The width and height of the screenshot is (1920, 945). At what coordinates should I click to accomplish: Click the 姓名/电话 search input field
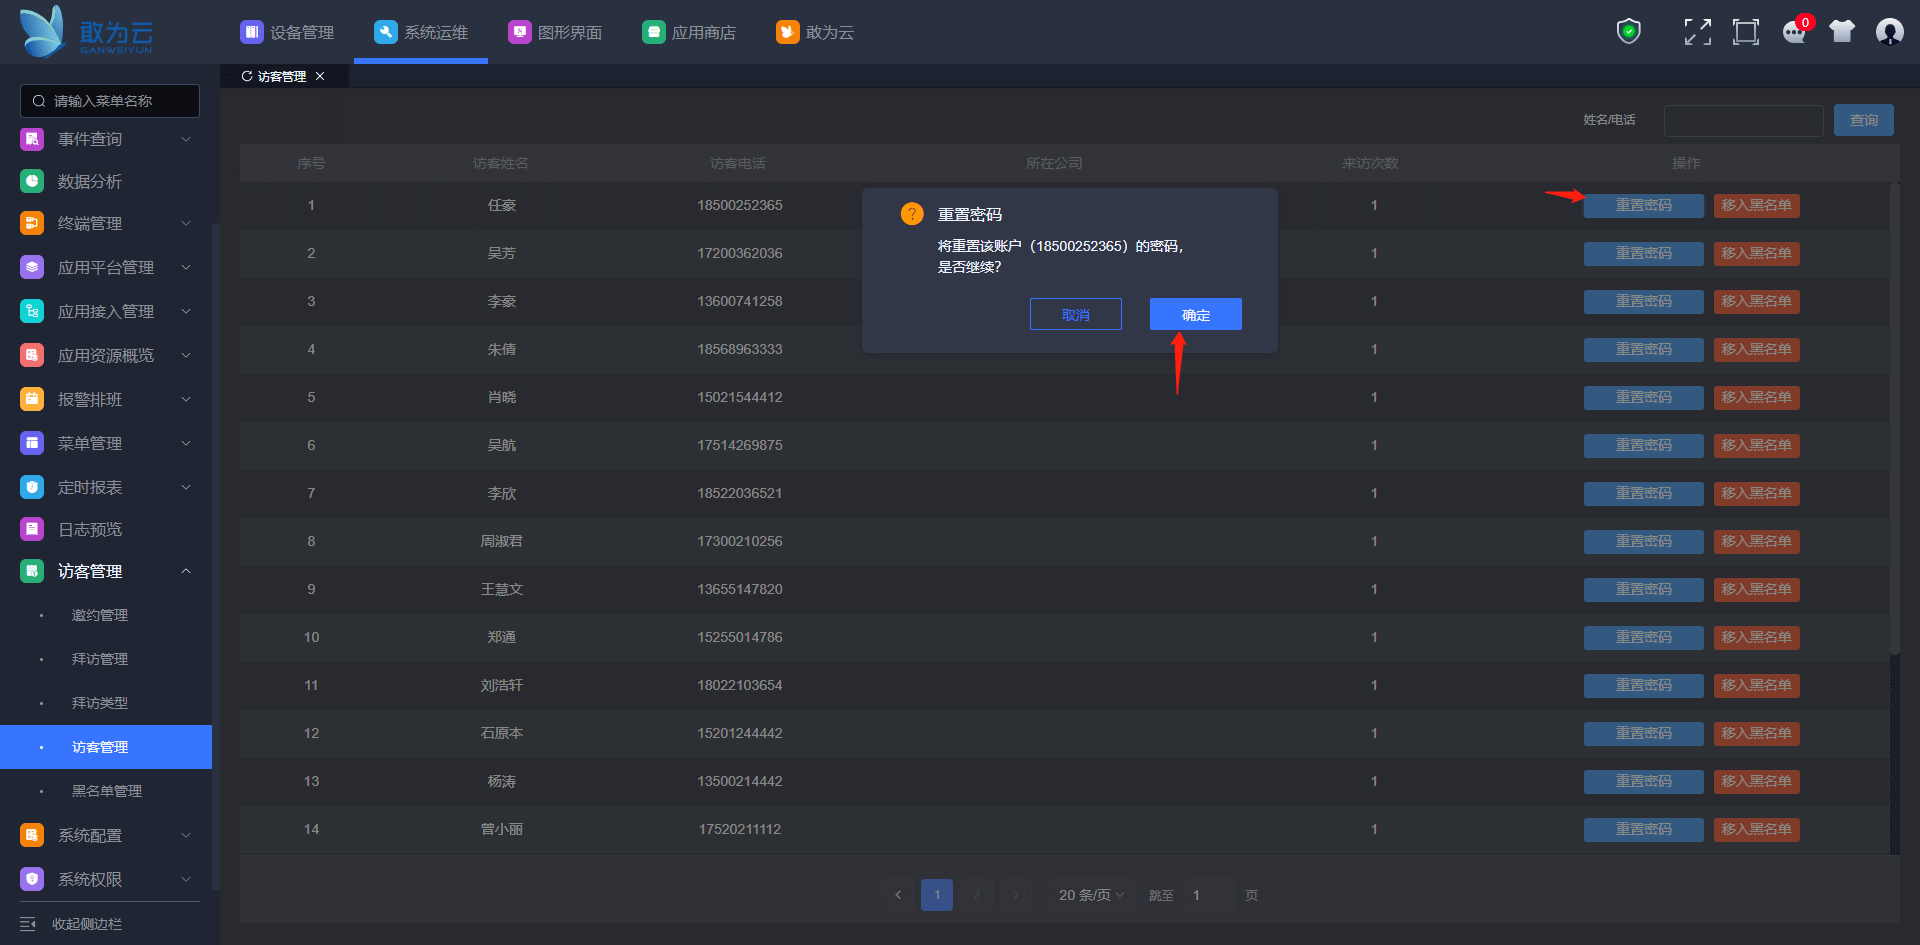[x=1743, y=120]
